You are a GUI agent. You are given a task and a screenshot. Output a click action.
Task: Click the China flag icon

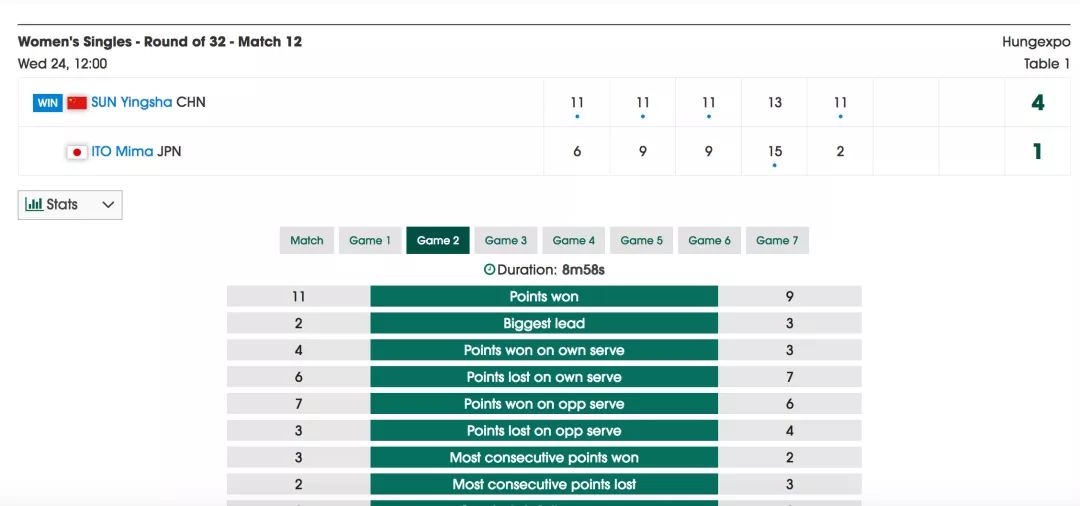click(x=77, y=103)
